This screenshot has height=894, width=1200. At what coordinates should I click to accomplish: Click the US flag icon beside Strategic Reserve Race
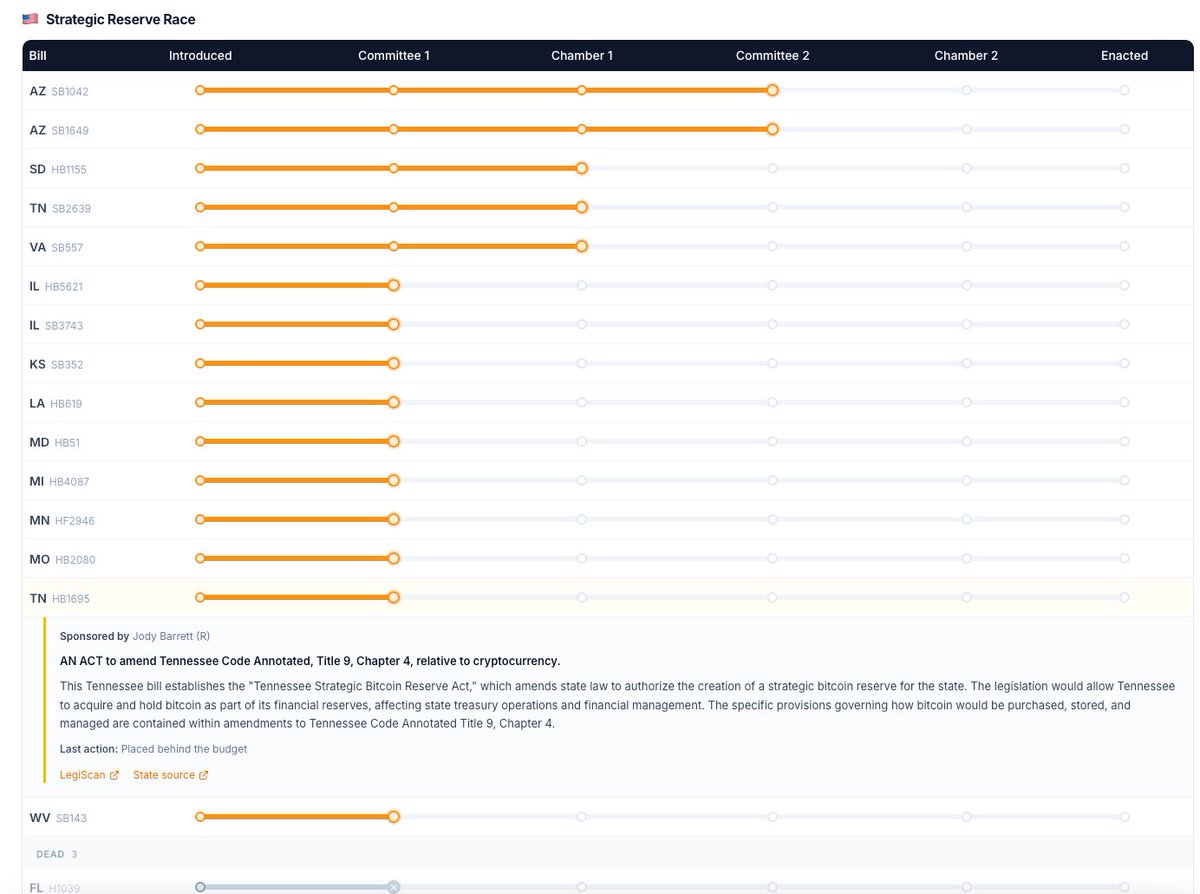tap(30, 19)
